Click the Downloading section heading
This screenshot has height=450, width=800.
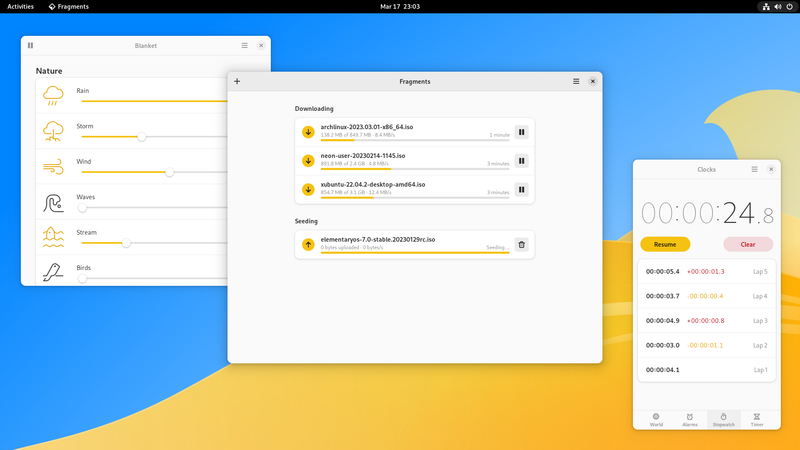(x=314, y=109)
